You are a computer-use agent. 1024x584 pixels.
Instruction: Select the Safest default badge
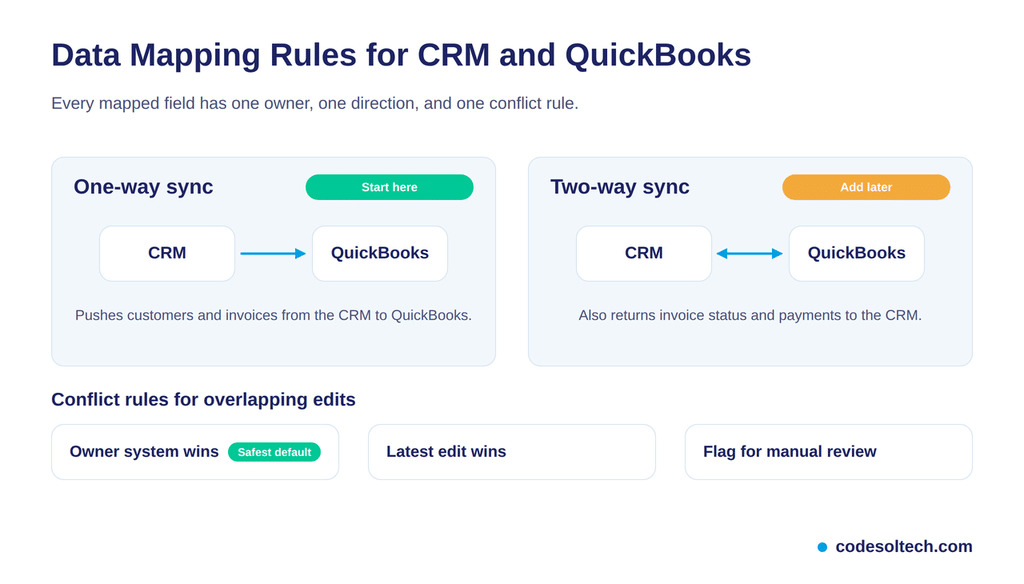coord(274,452)
